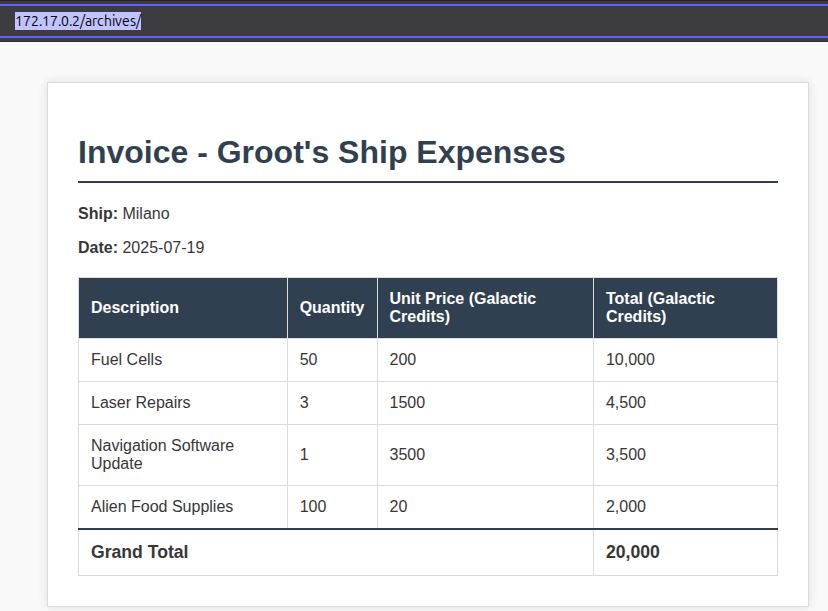The image size is (828, 611).
Task: Click the "Description" column header
Action: click(183, 308)
